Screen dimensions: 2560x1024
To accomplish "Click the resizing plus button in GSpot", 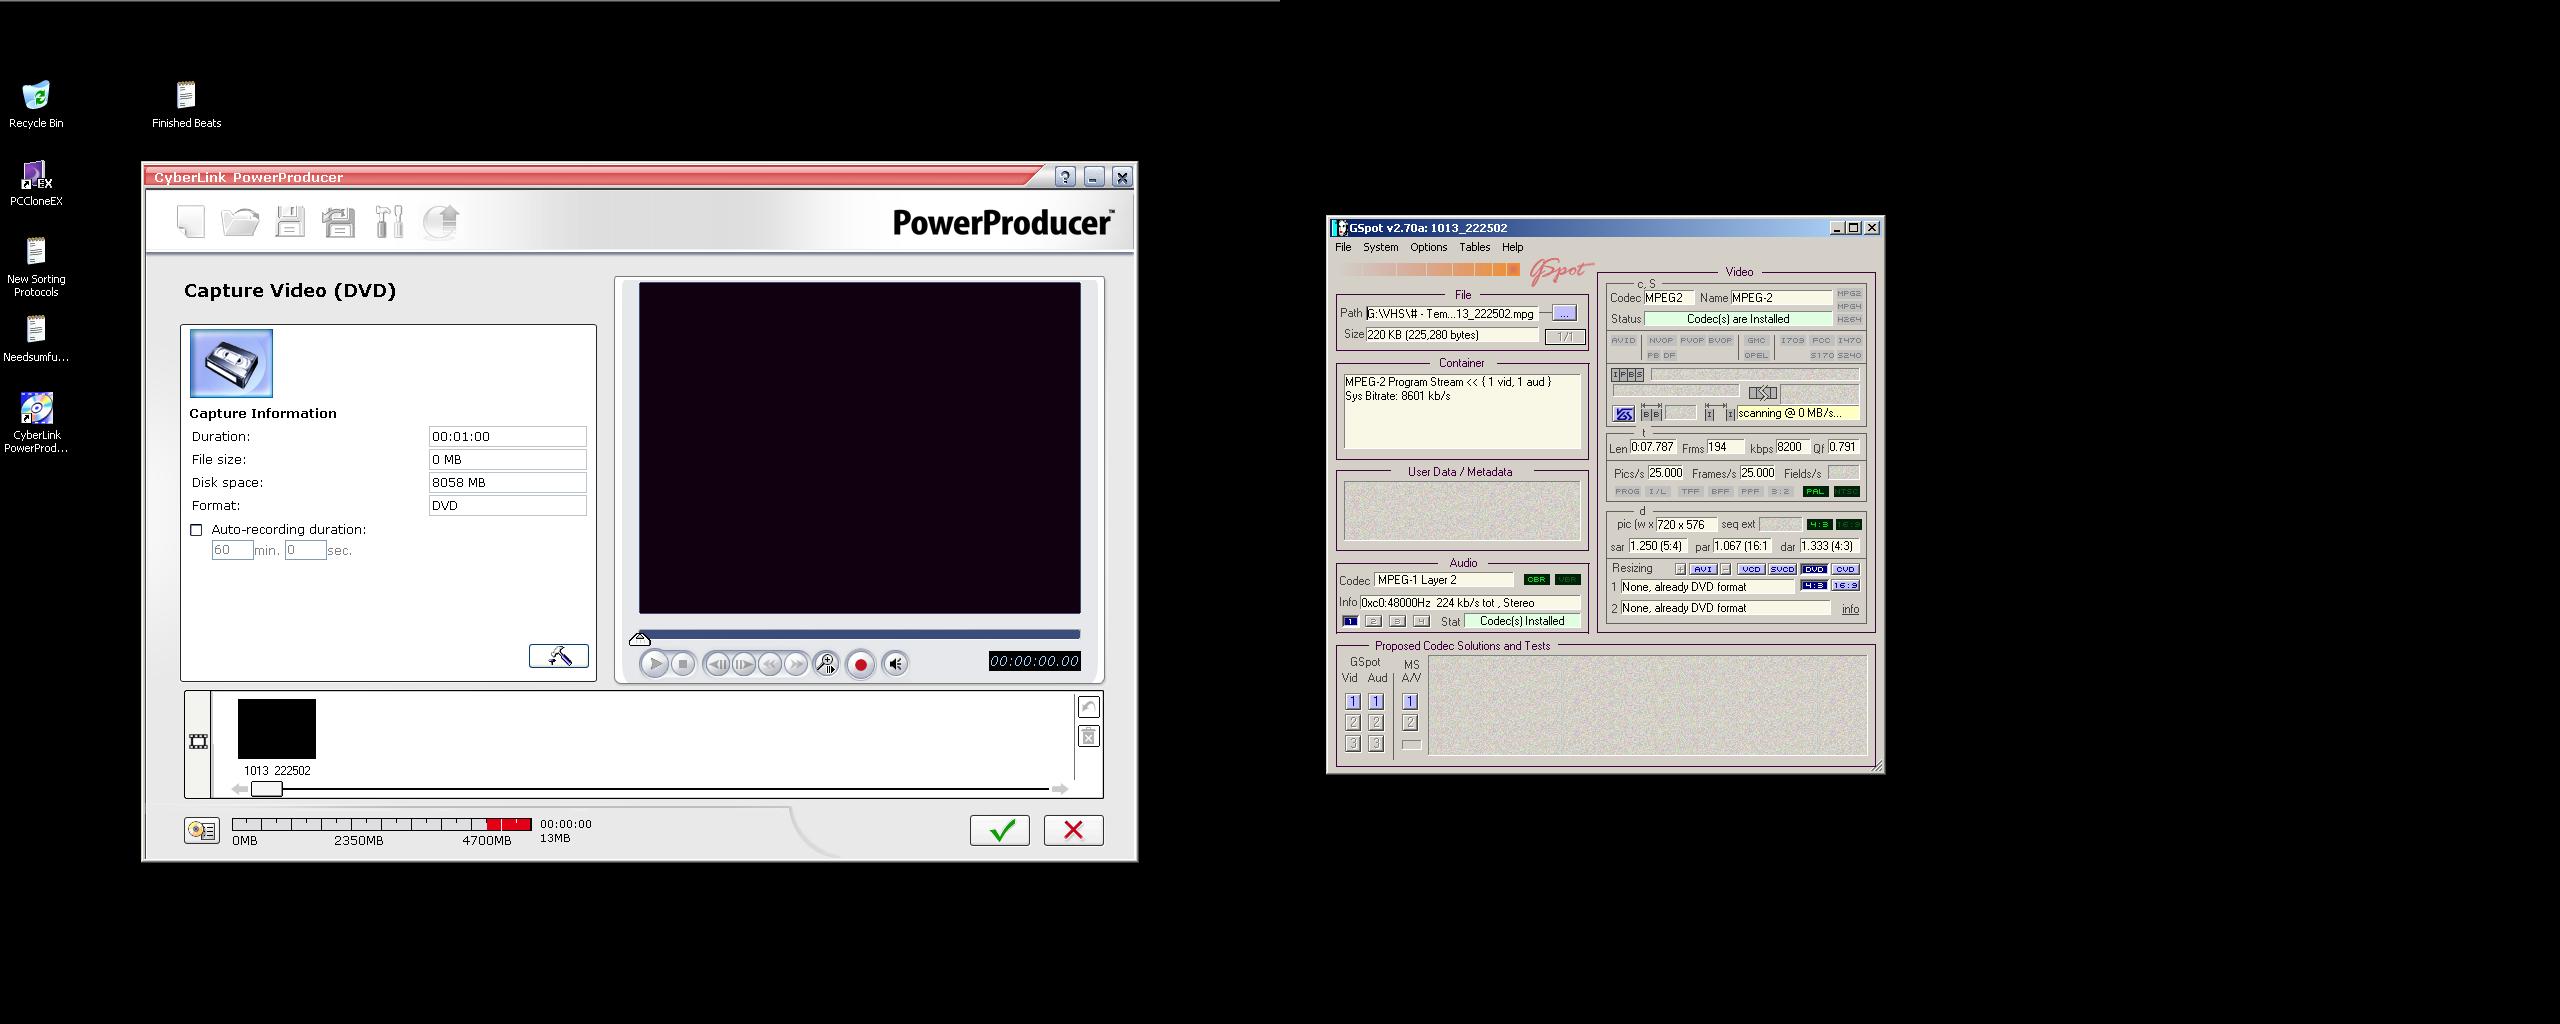I will [x=1680, y=569].
